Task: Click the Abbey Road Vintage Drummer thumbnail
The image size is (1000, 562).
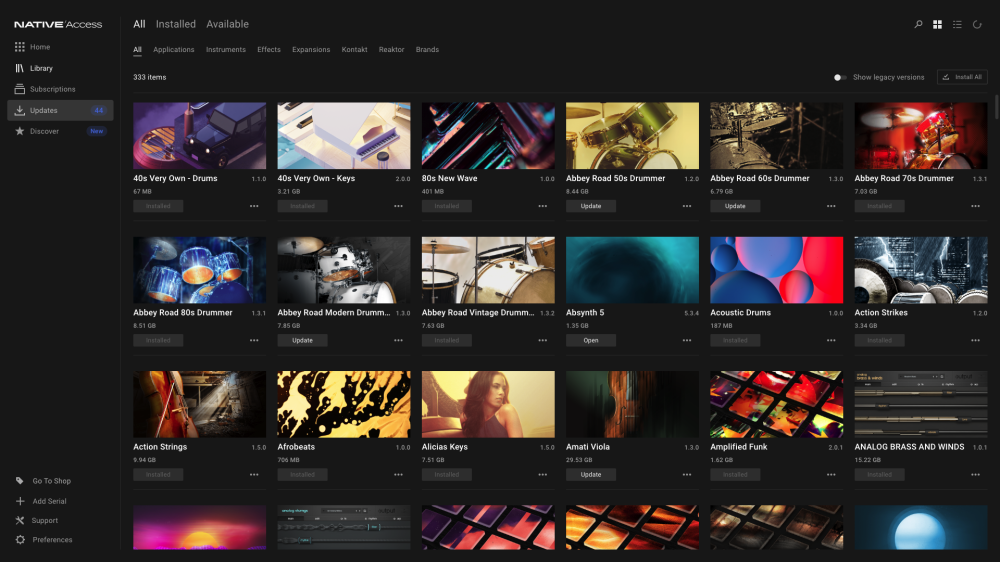Action: click(488, 270)
